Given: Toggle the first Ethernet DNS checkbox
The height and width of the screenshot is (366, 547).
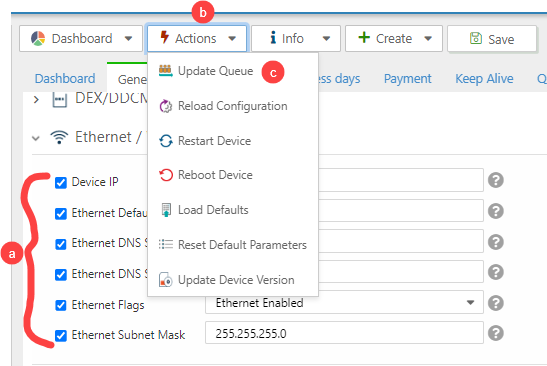Looking at the screenshot, I should 61,244.
